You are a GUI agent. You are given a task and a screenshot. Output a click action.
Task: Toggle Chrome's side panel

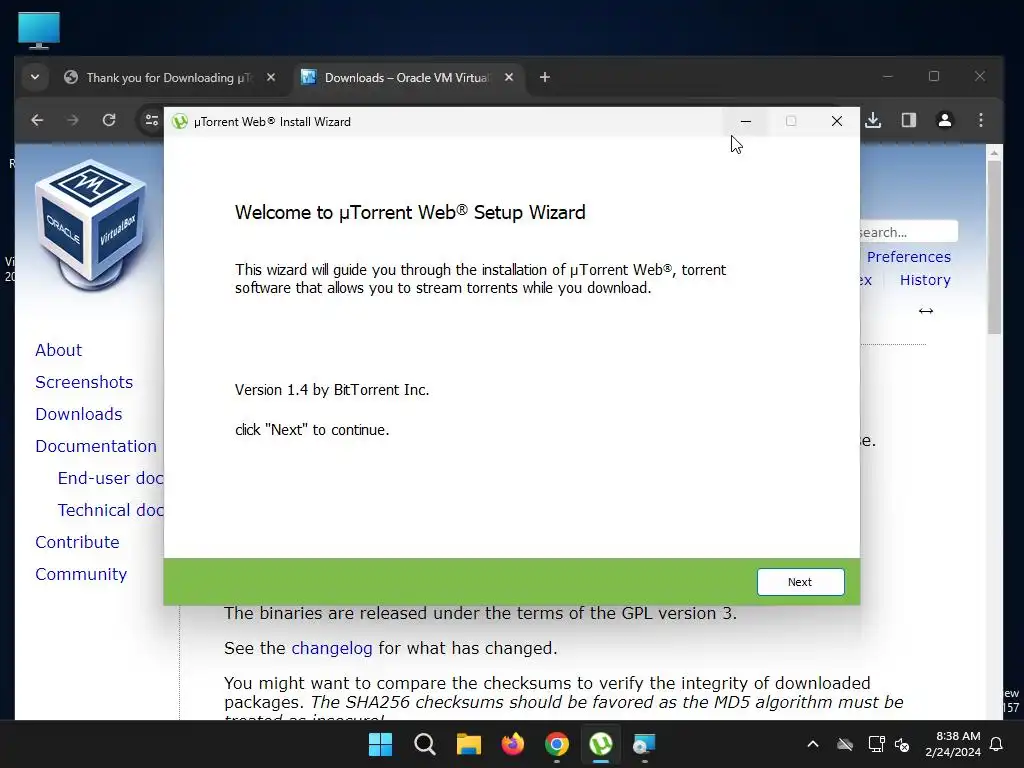click(909, 120)
